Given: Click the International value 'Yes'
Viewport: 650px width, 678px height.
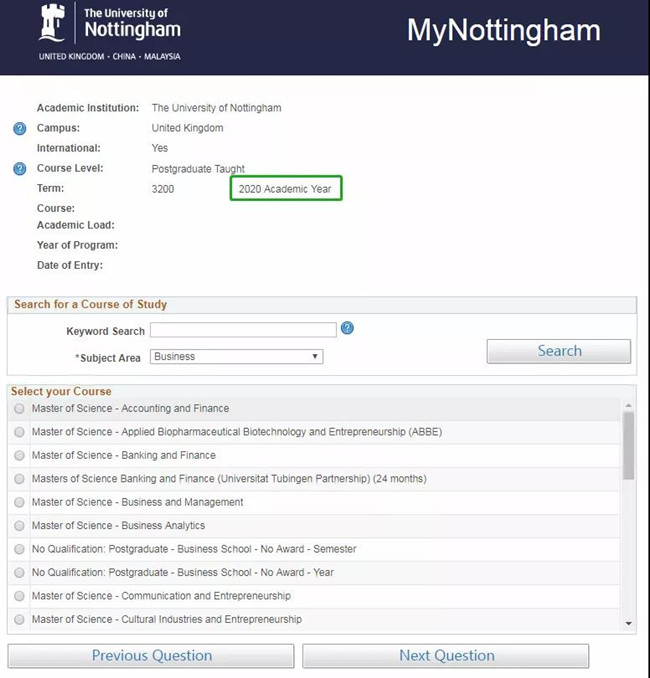Looking at the screenshot, I should click(x=160, y=148).
